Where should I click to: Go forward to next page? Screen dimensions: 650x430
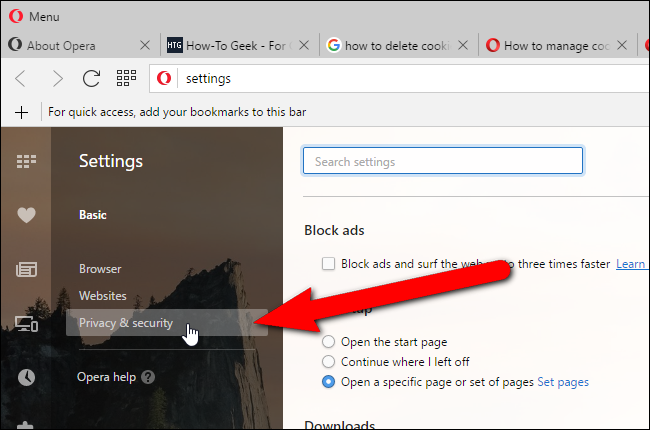point(57,78)
